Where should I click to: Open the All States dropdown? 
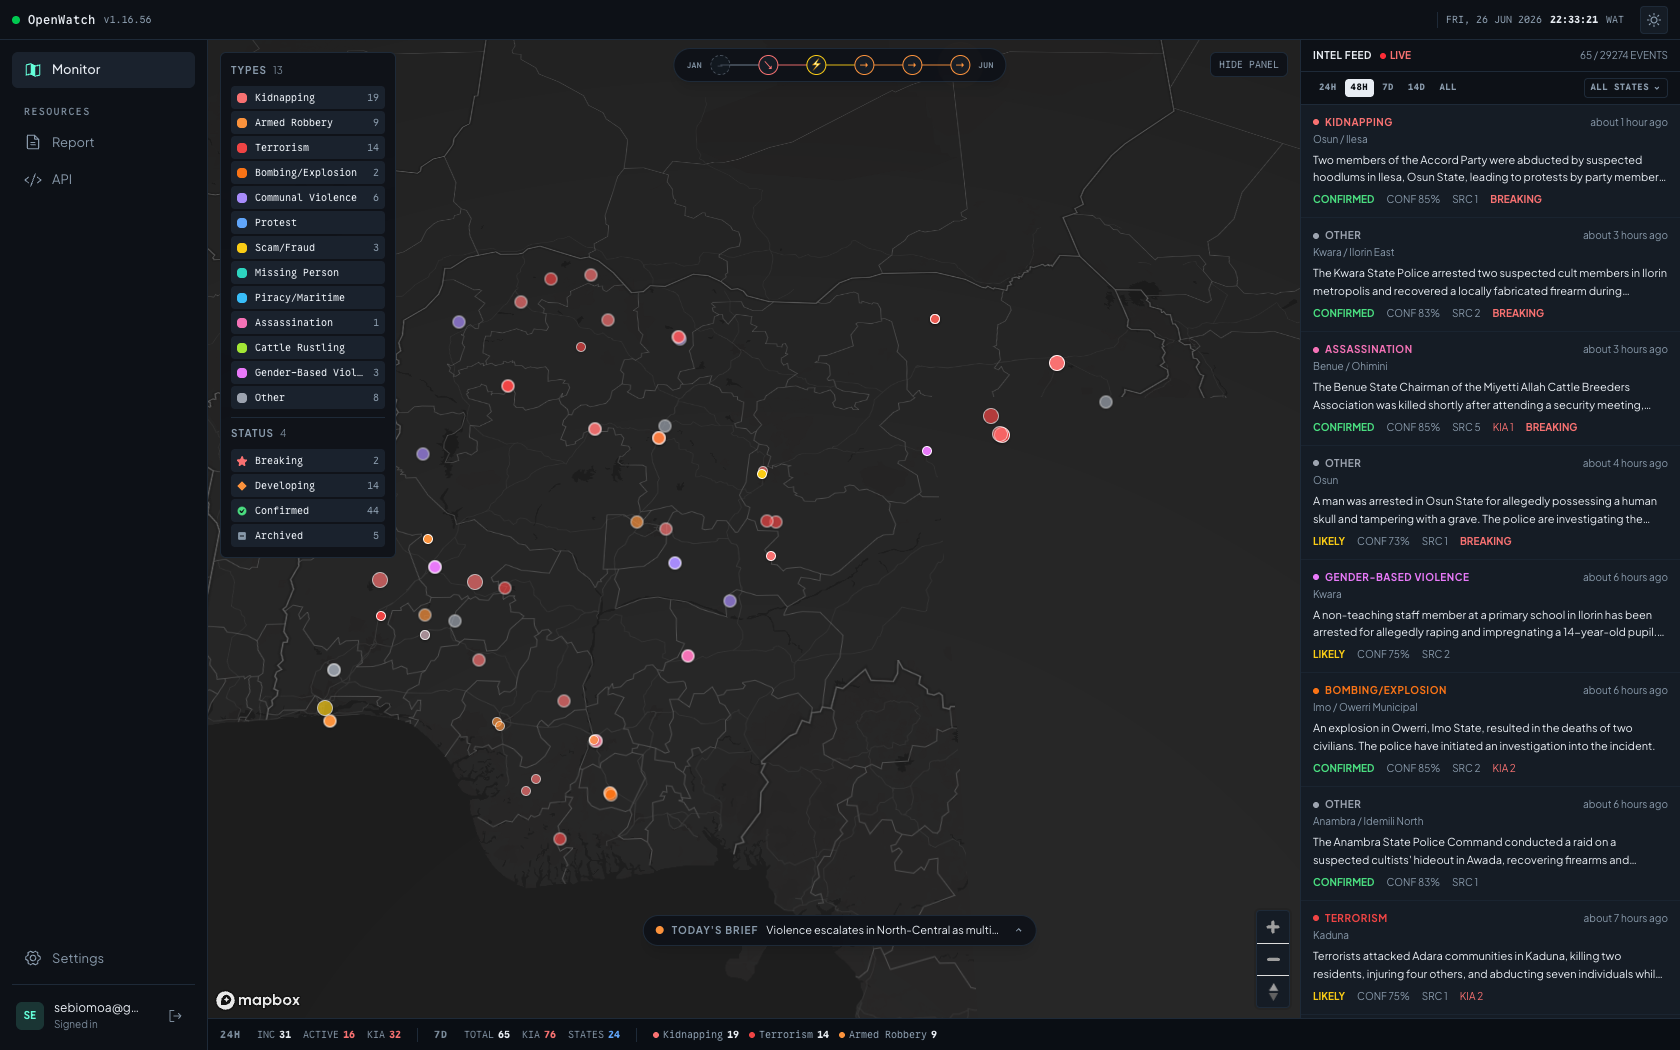click(x=1625, y=87)
